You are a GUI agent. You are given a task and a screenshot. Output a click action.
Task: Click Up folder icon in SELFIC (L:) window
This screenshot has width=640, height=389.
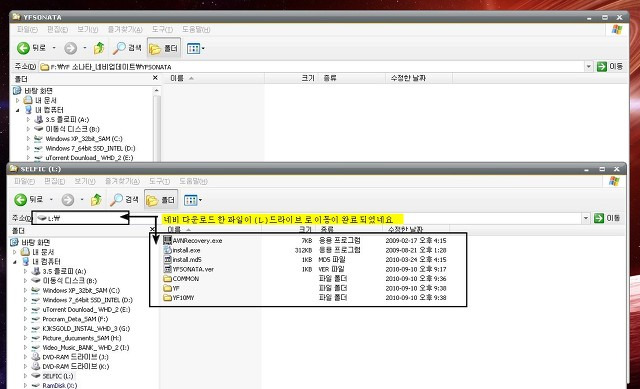(x=96, y=200)
